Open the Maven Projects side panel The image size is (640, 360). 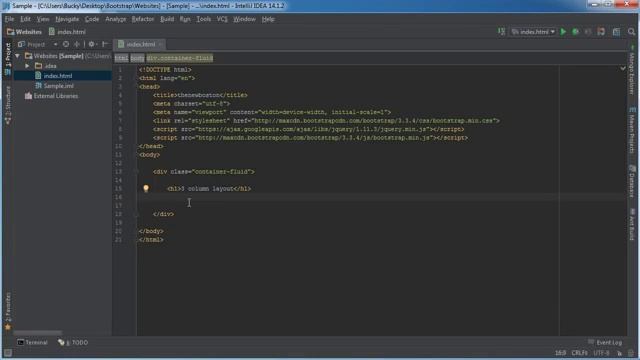click(632, 131)
